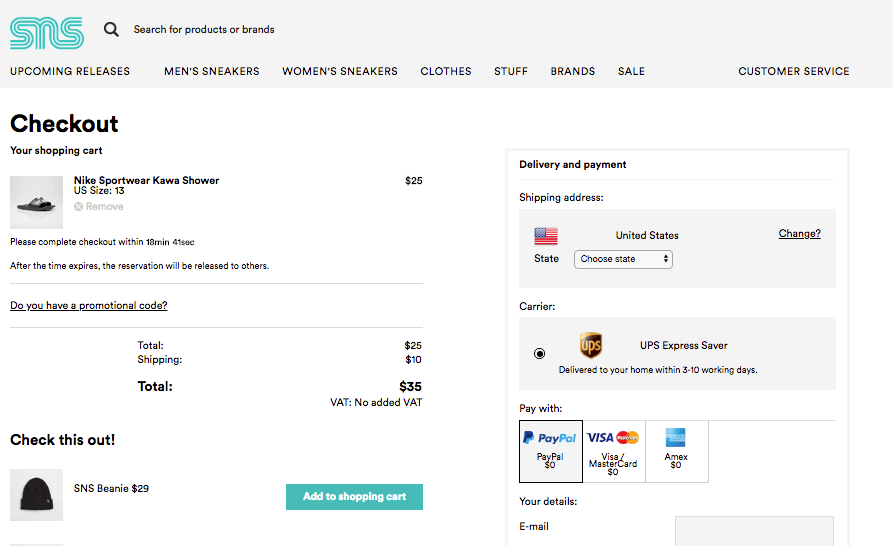893x546 pixels.
Task: Click the United States flag icon
Action: pos(546,236)
